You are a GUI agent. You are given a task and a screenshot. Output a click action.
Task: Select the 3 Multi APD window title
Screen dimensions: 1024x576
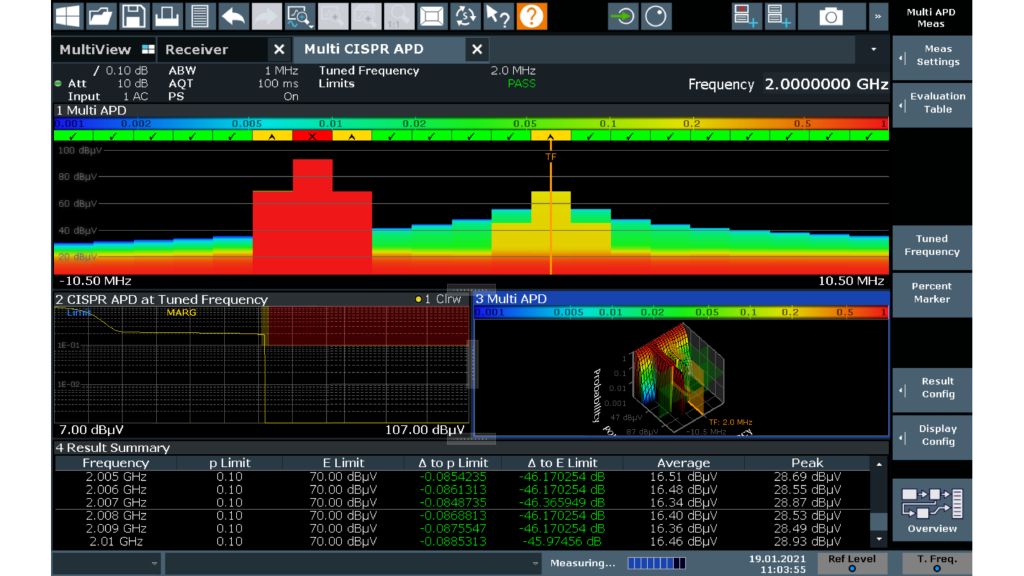[x=511, y=299]
